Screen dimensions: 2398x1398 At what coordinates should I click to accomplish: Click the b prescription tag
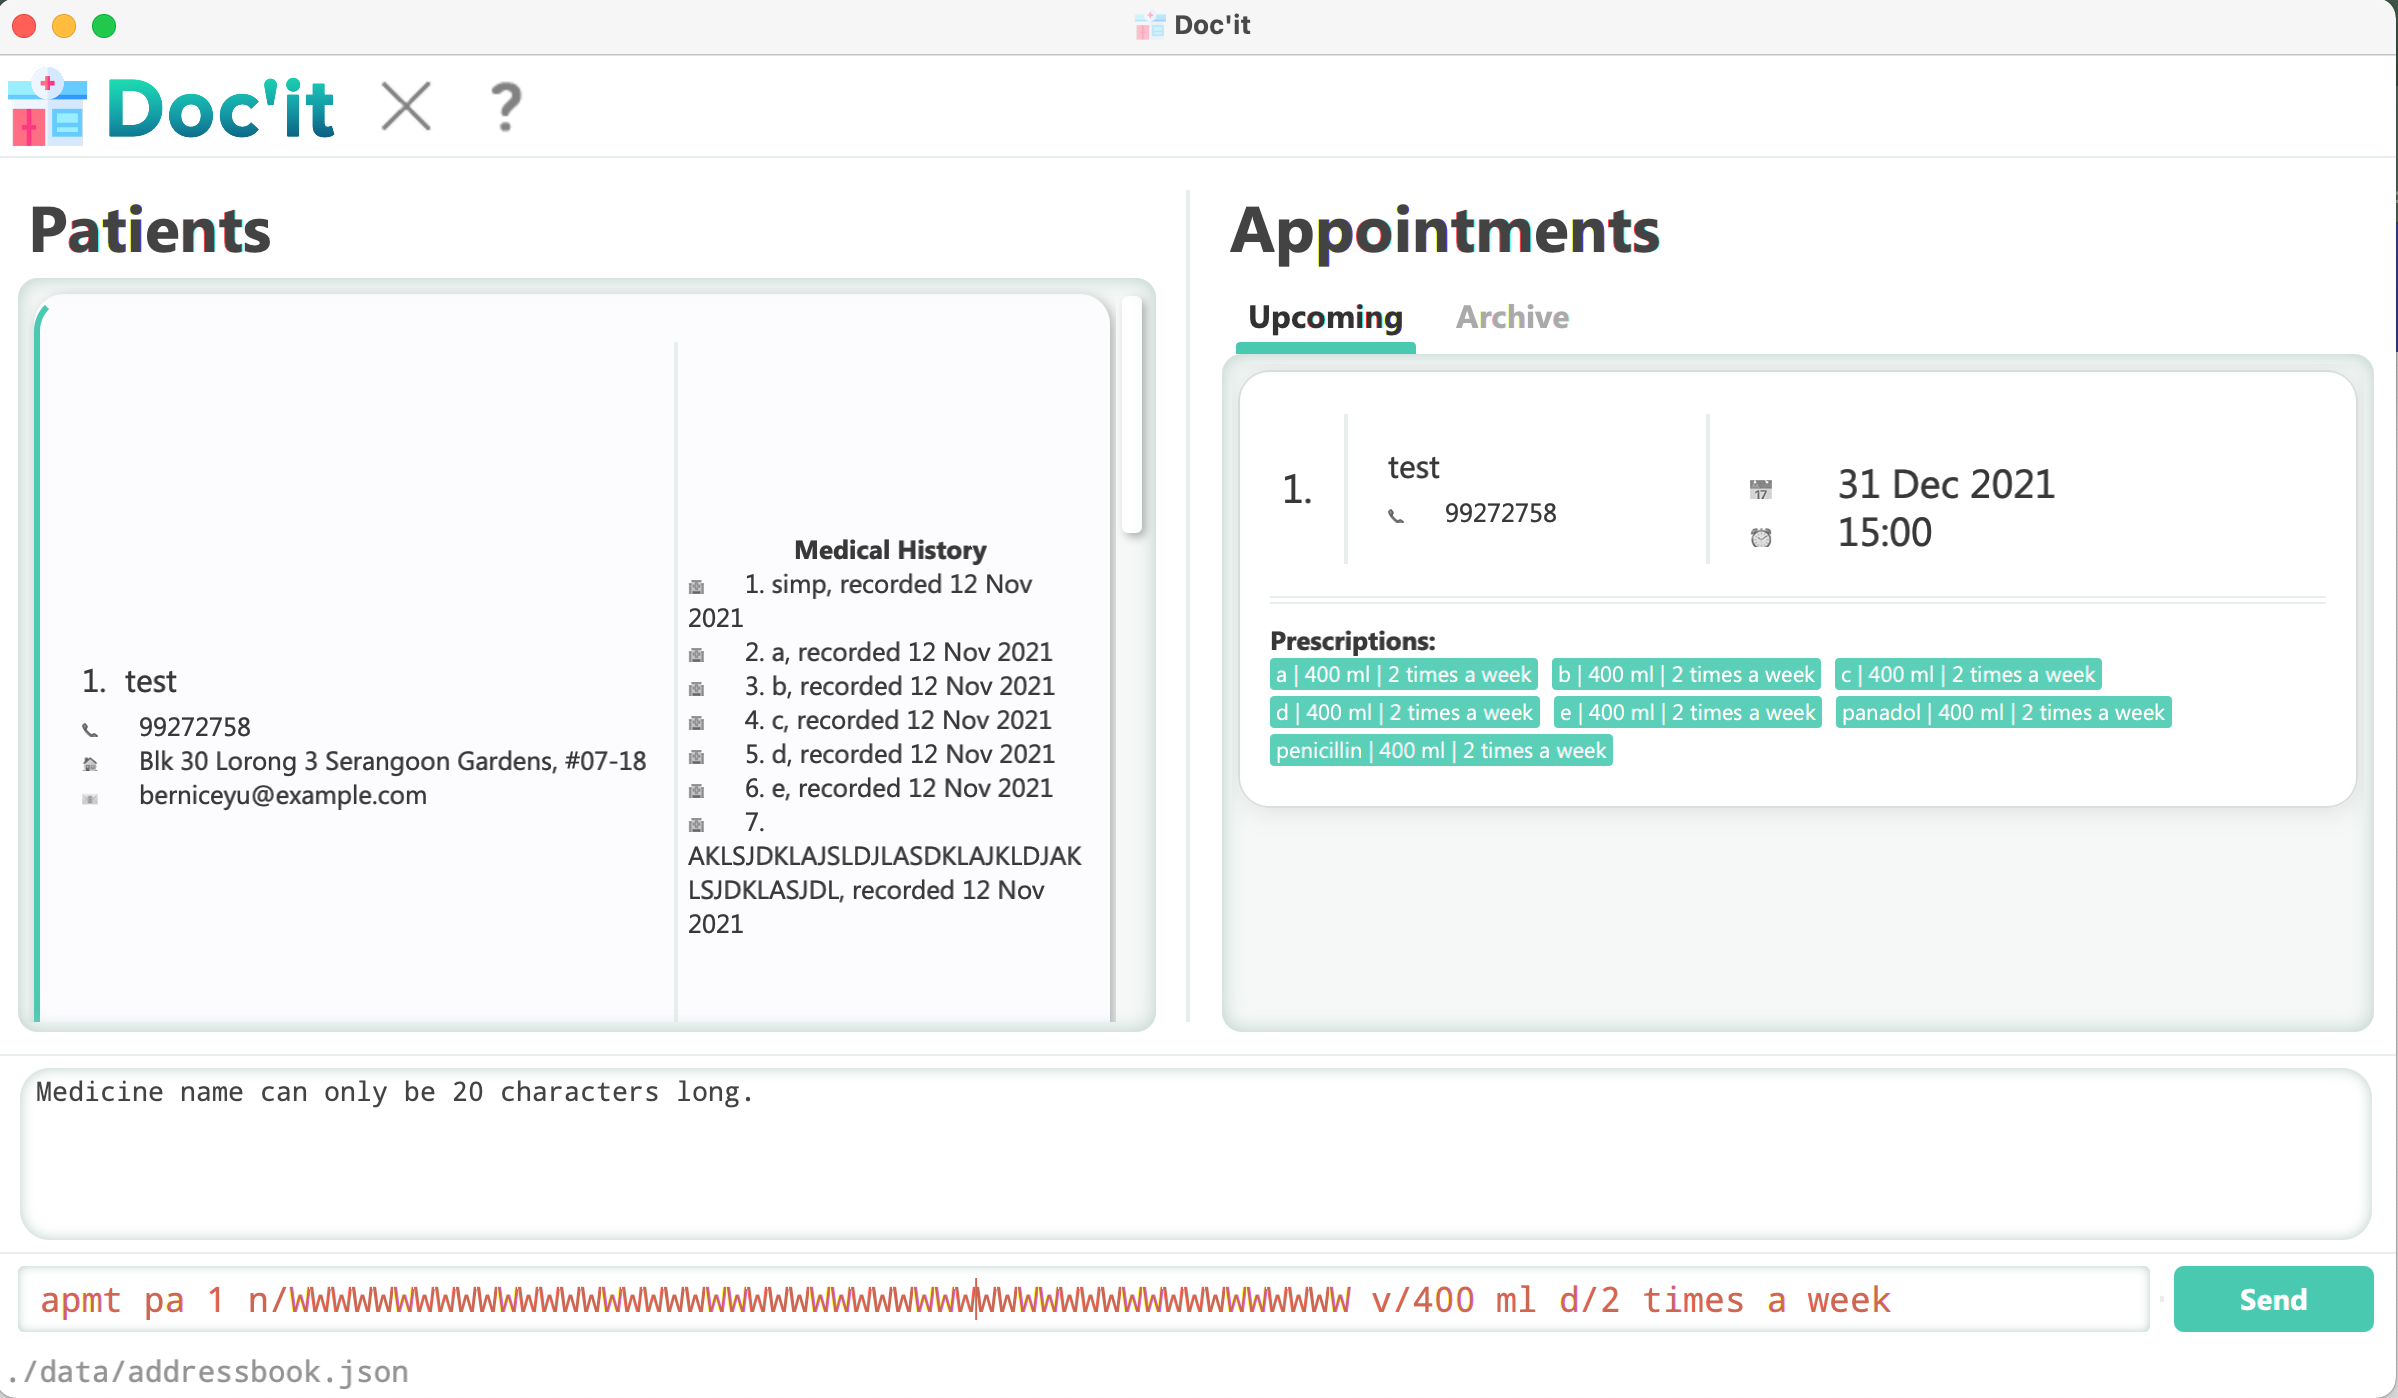pos(1686,674)
